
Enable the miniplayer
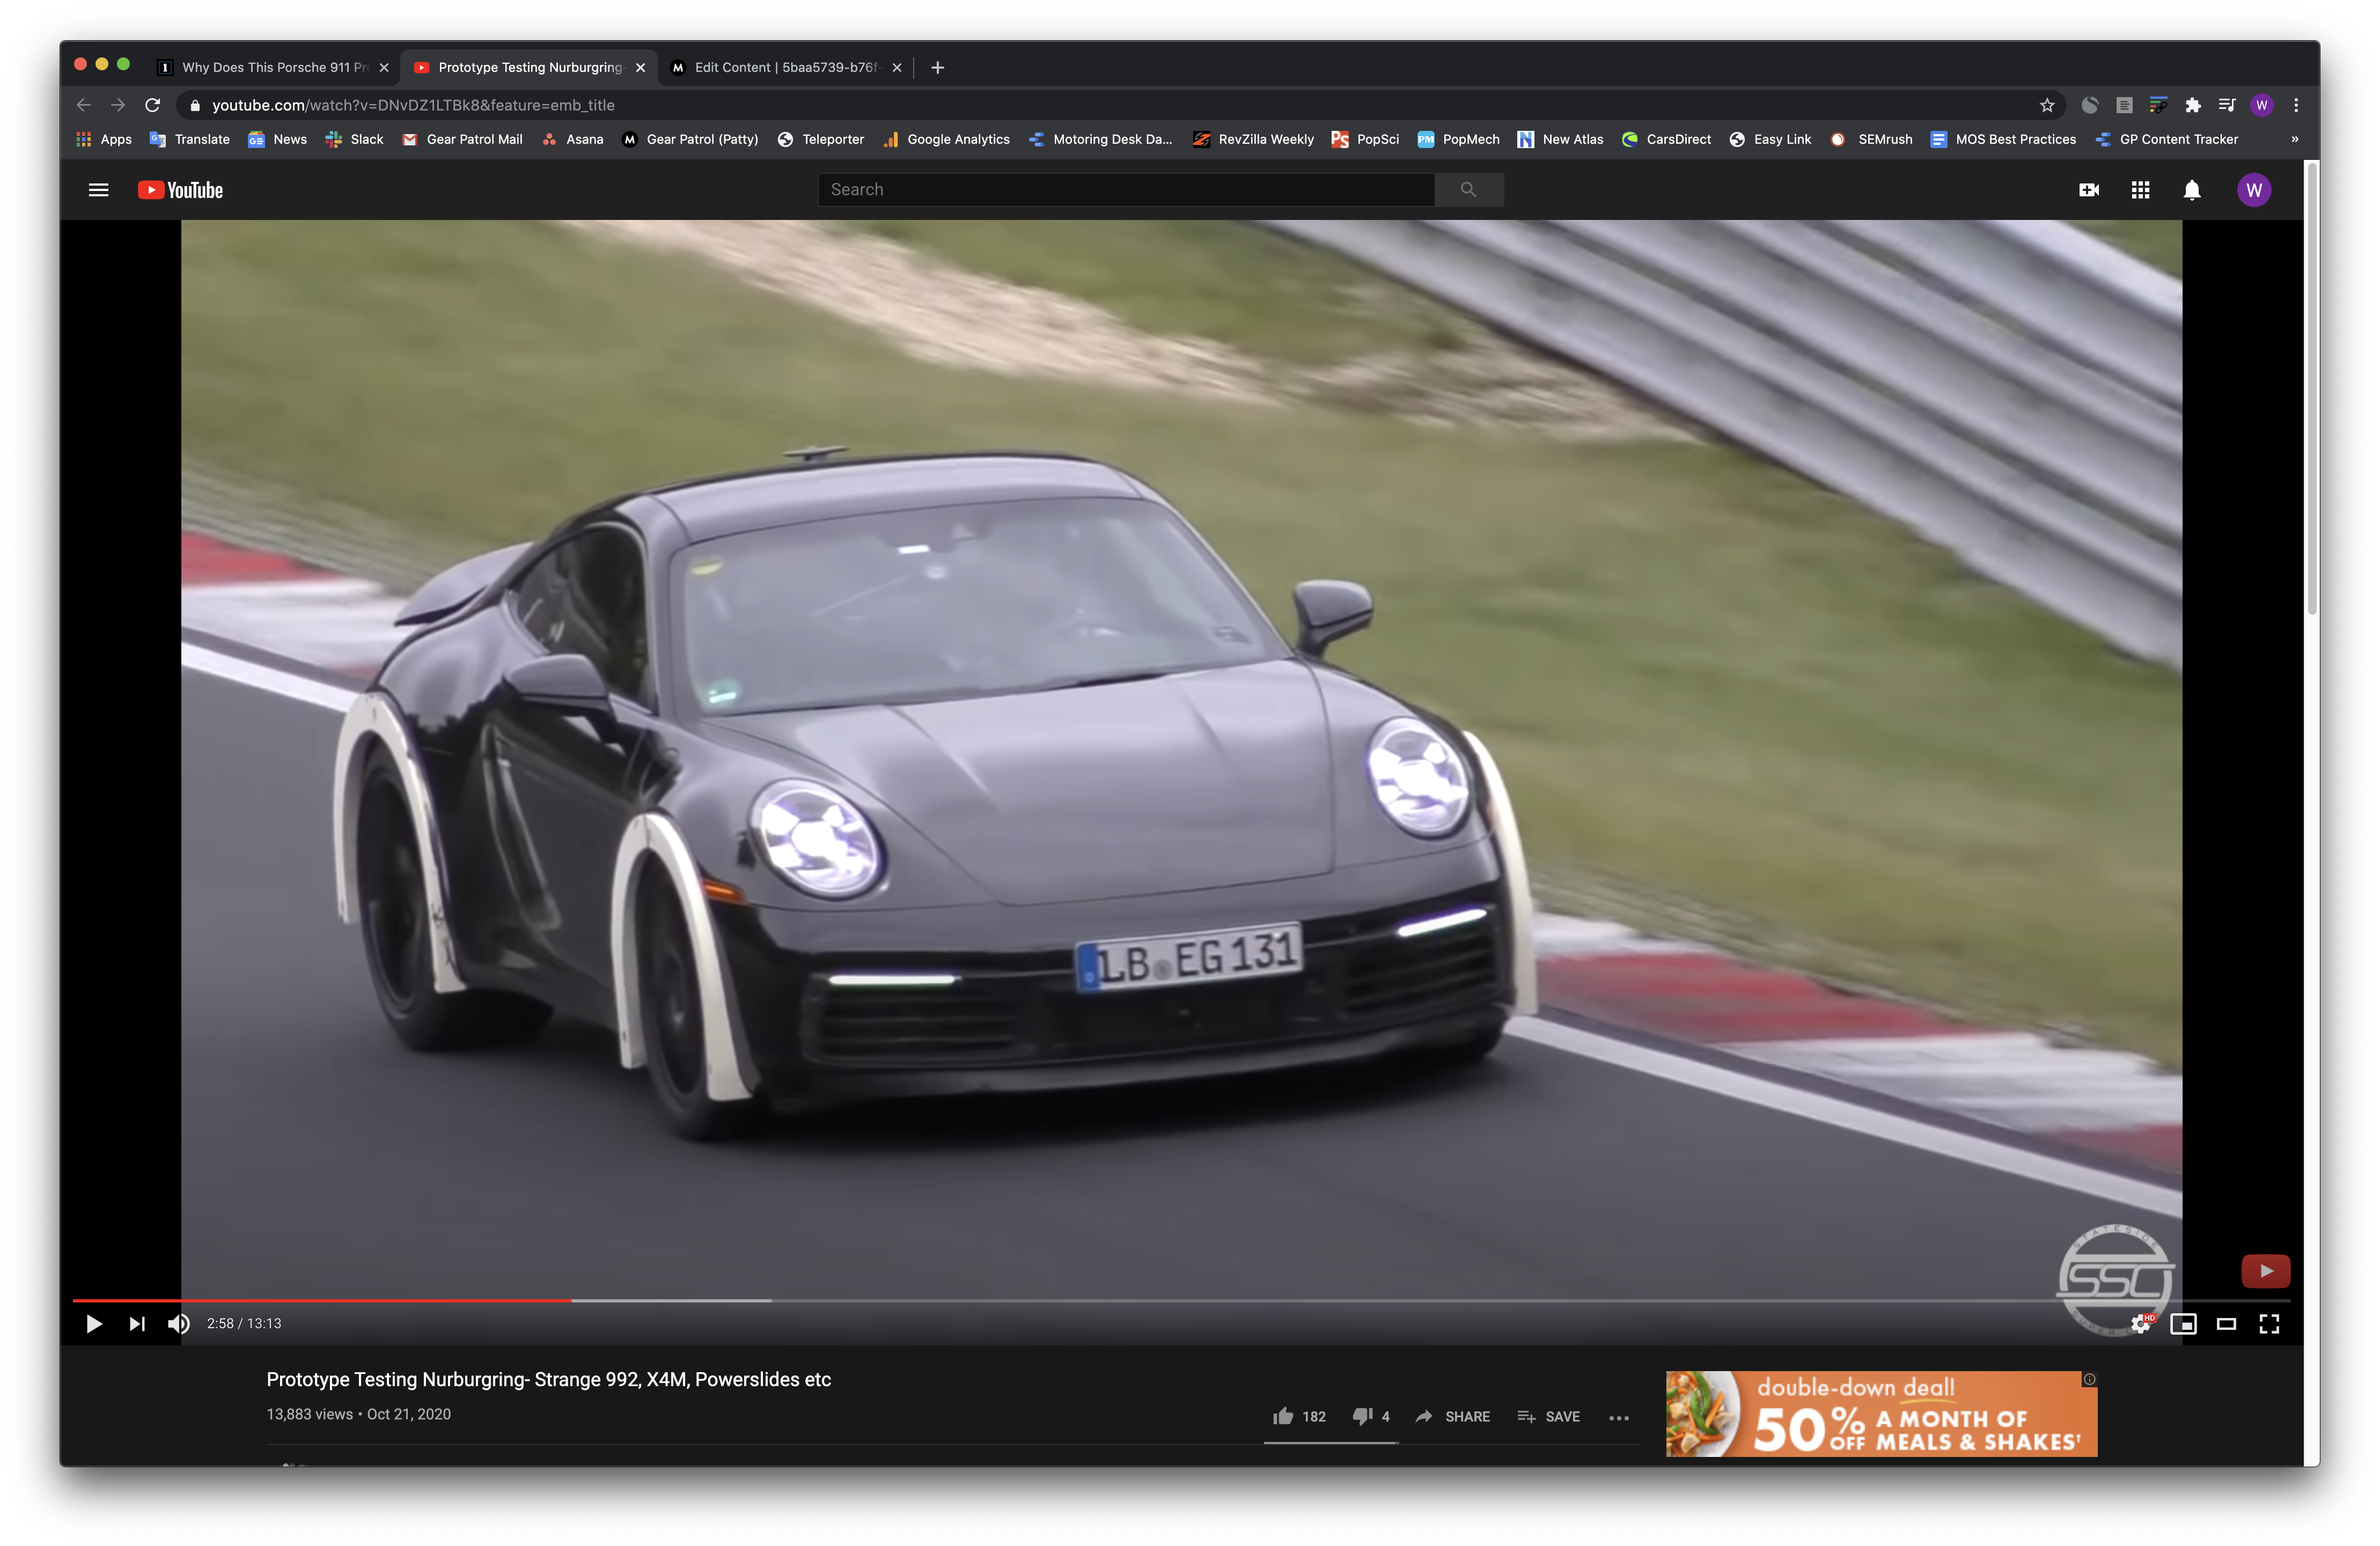(x=2183, y=1324)
